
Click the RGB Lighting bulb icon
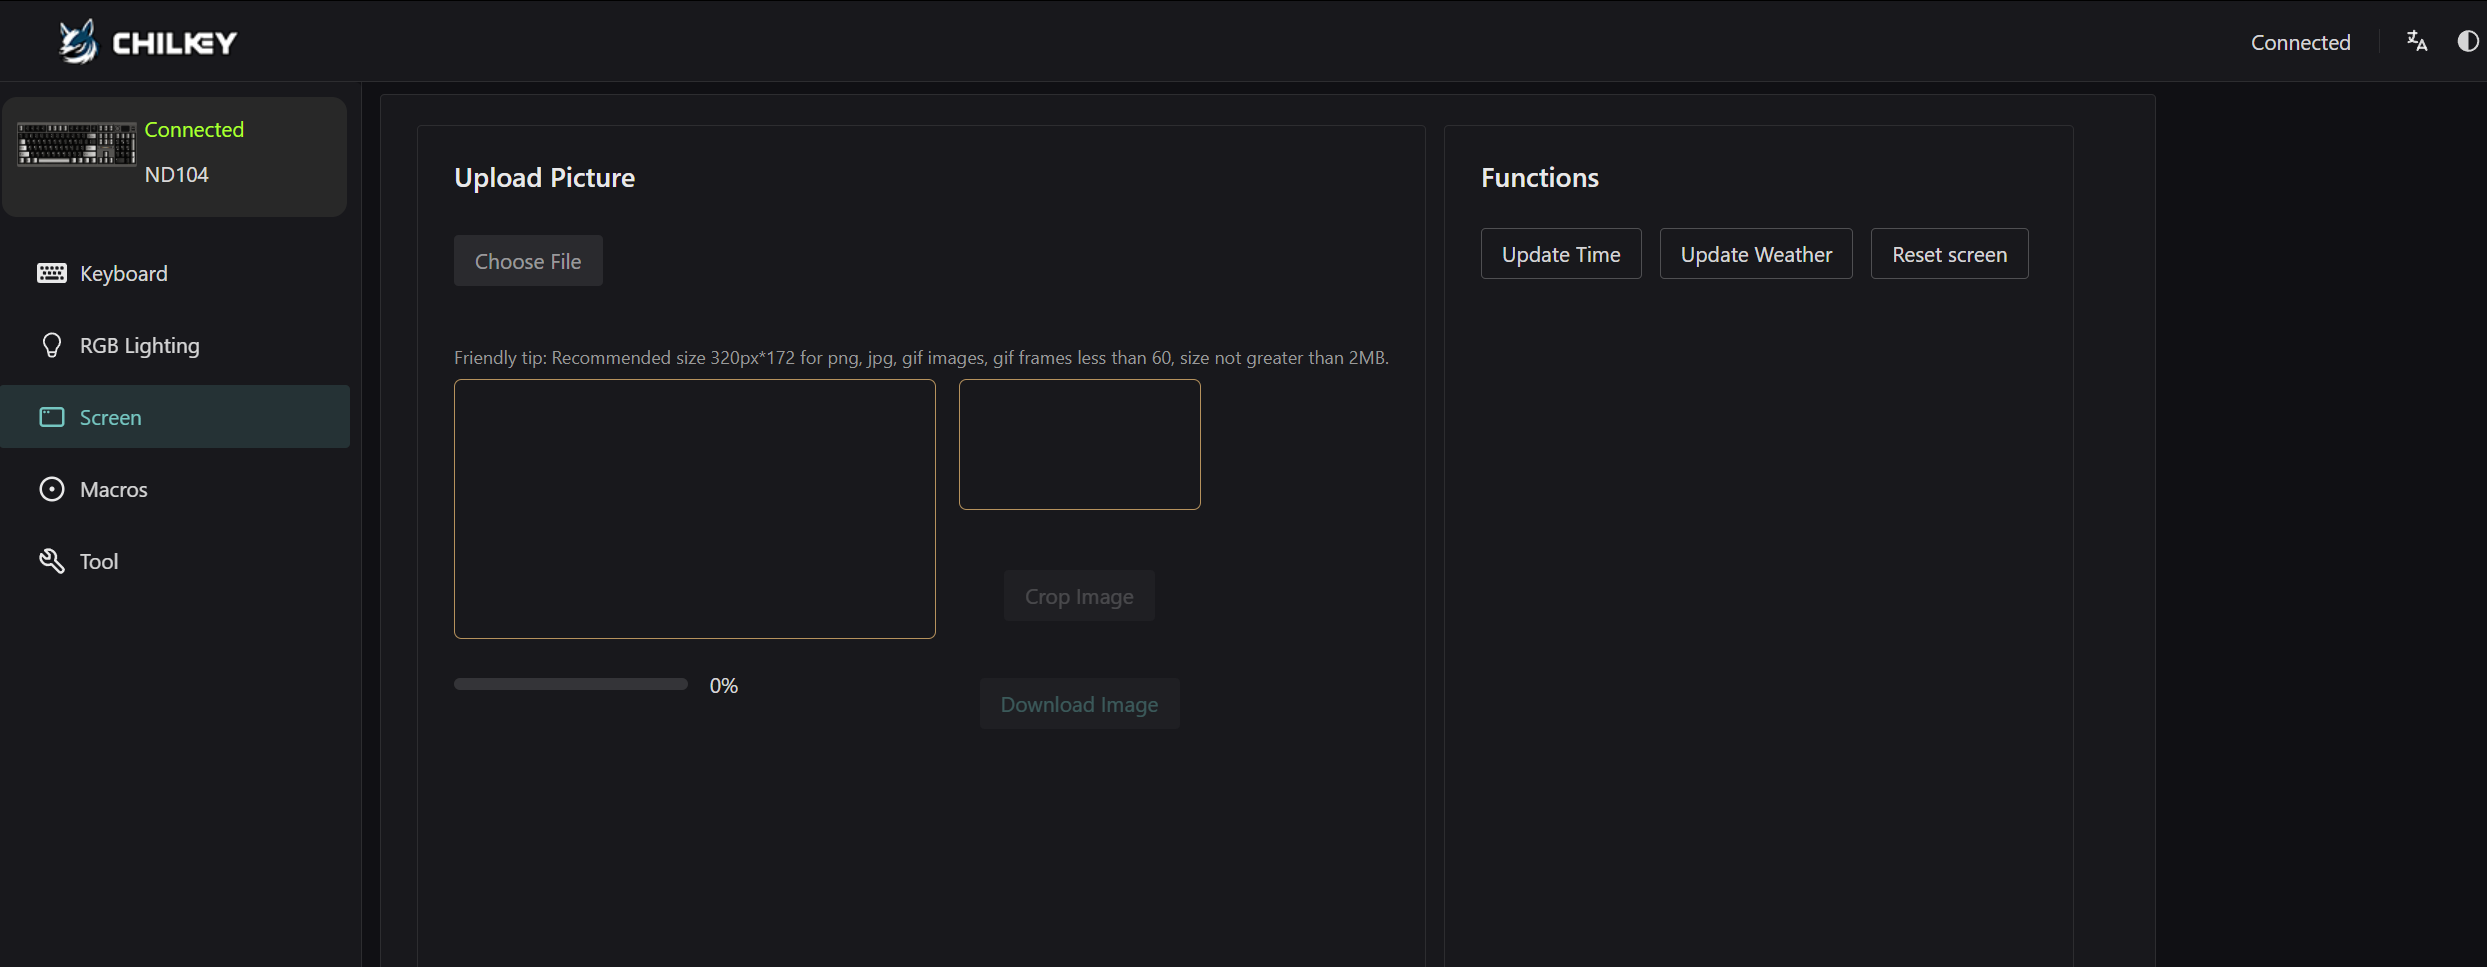point(52,345)
